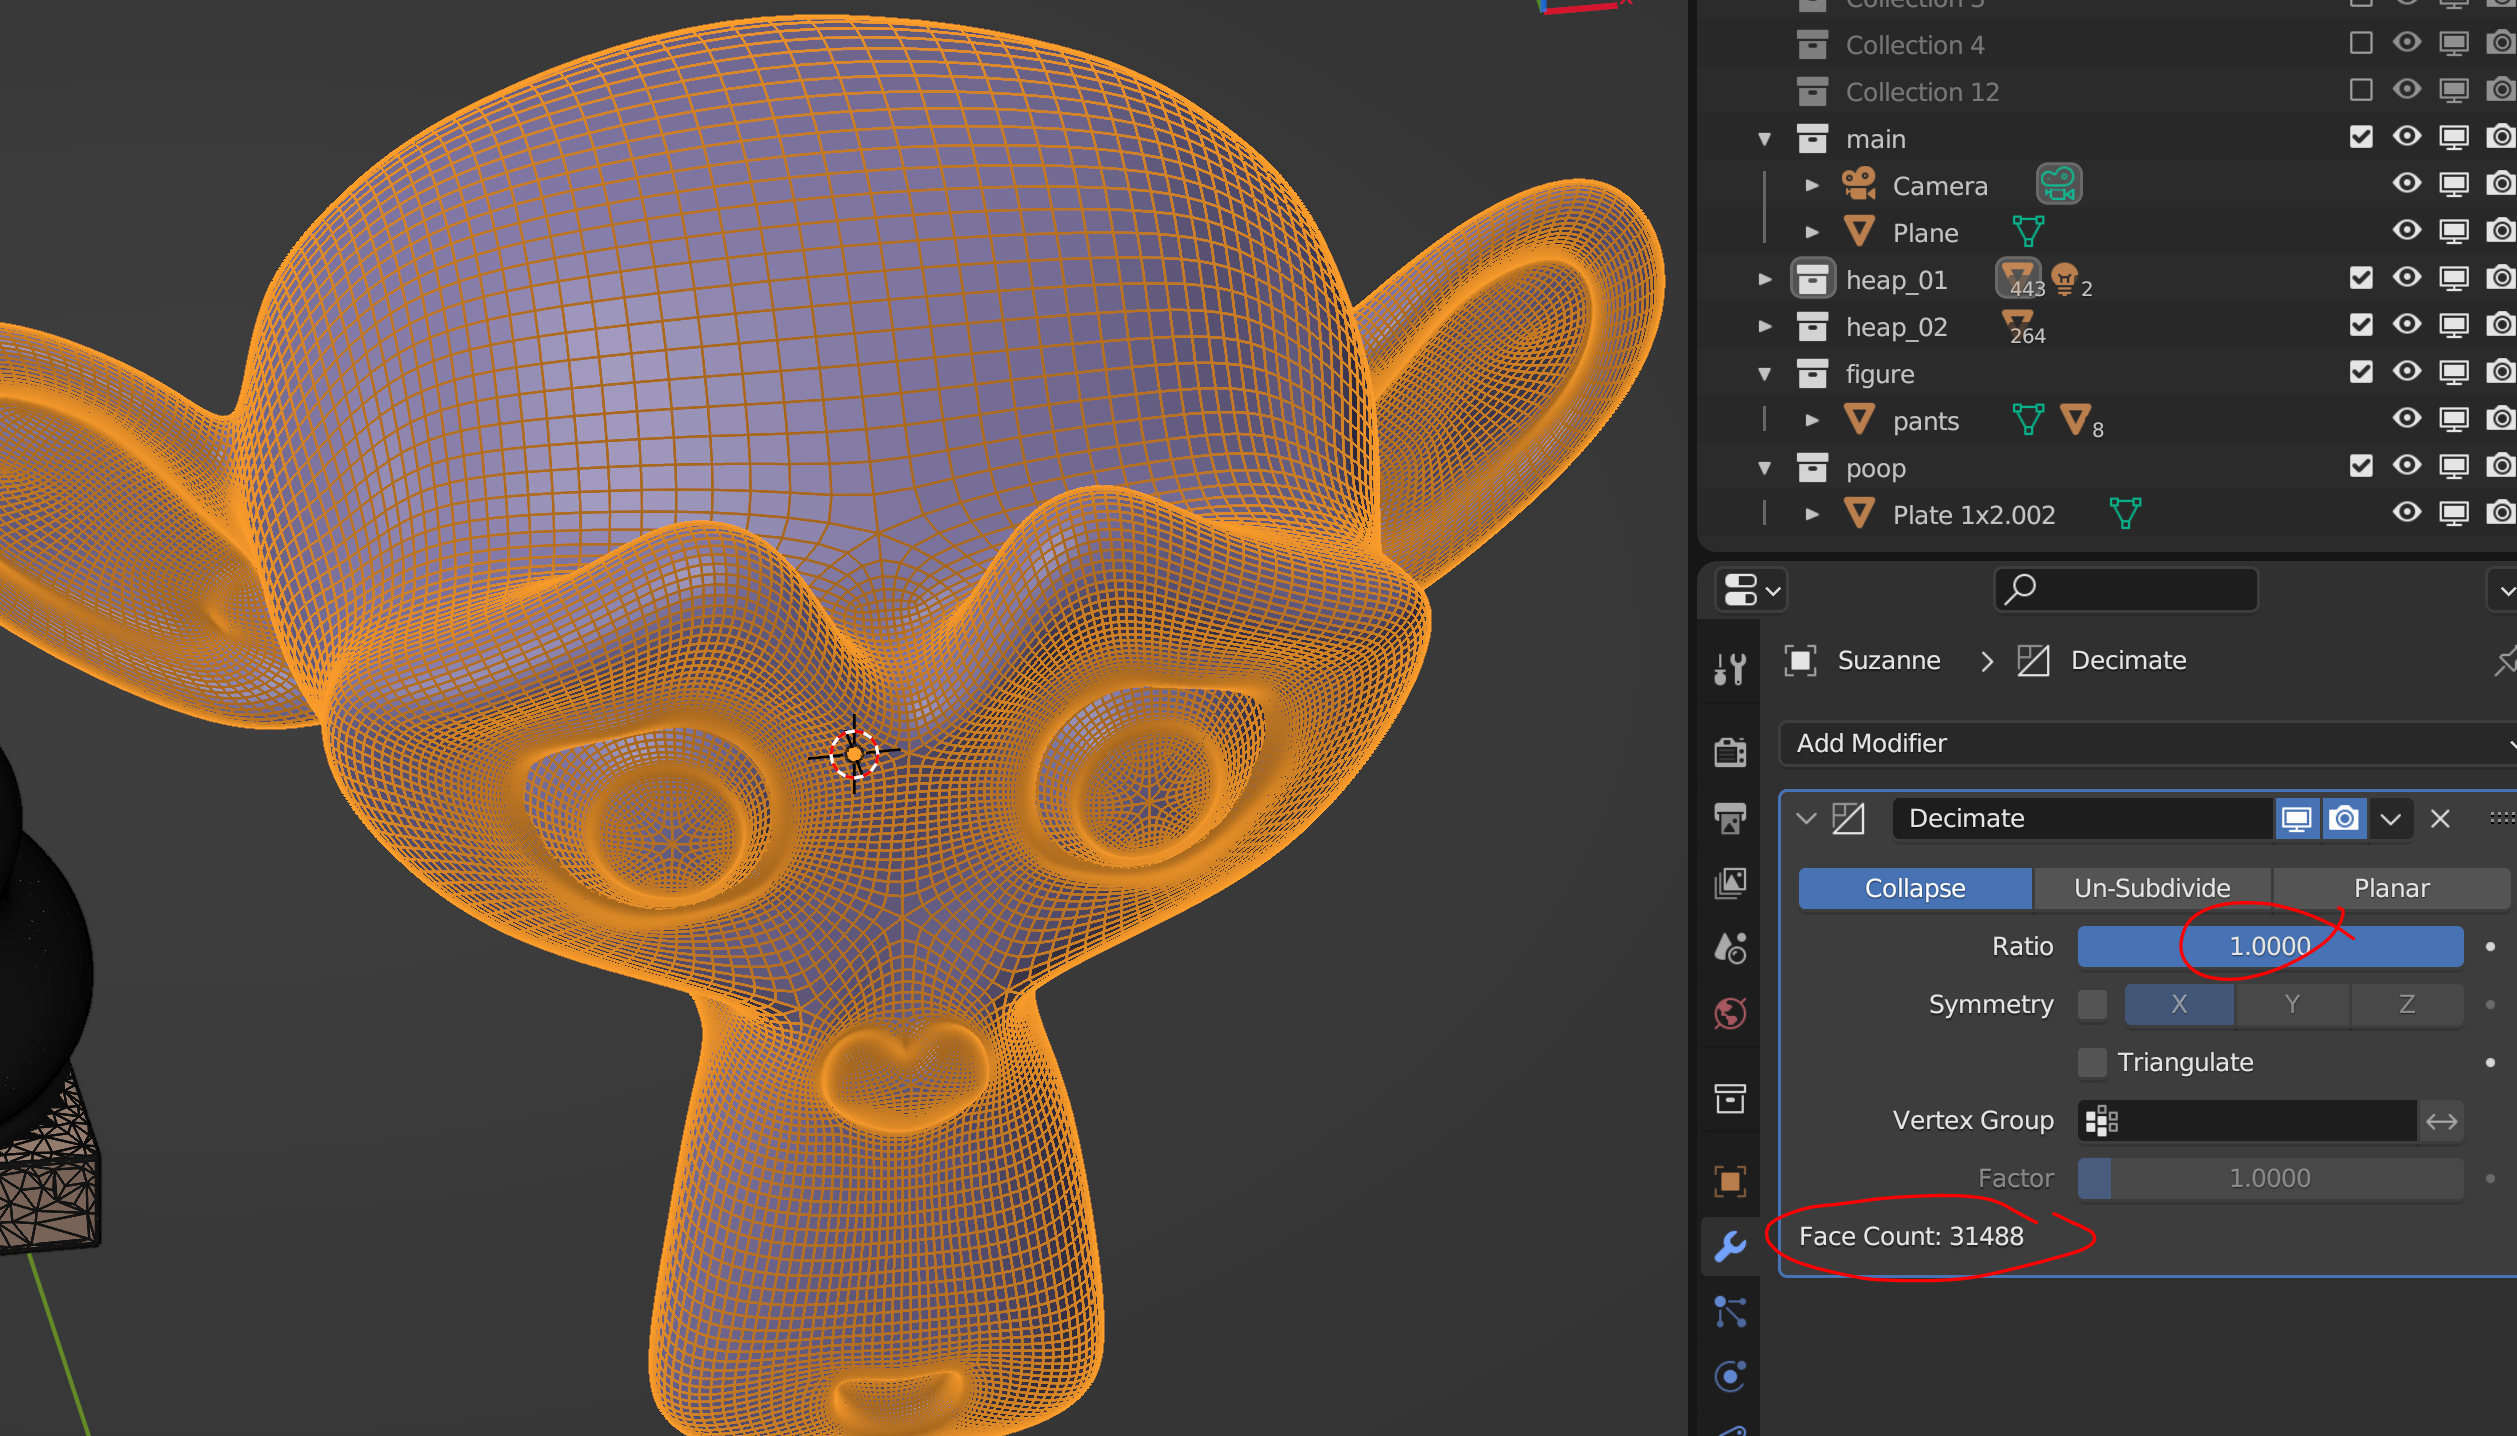Toggle Decimate modifier viewport display

coord(2296,818)
